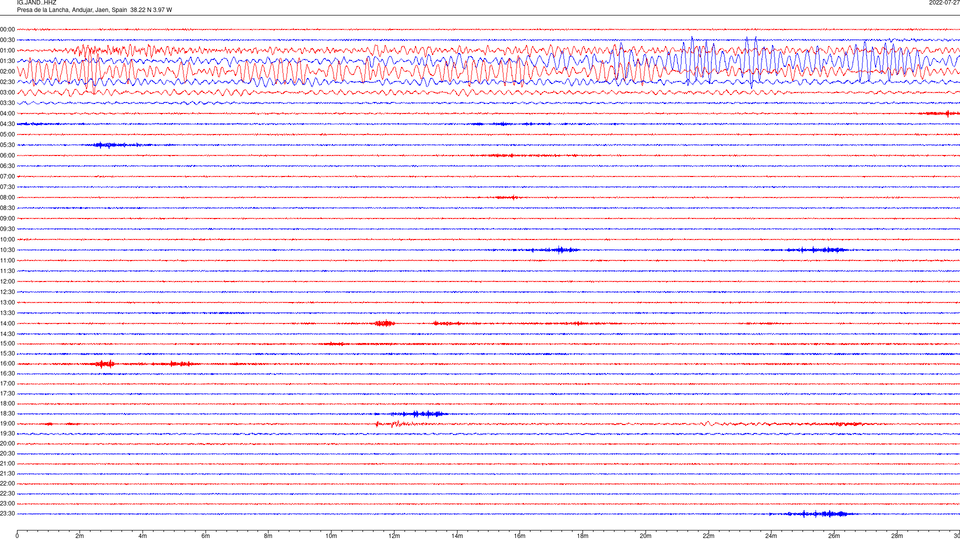Viewport: 960px width, 540px height.
Task: Select the 04:00 trace time label
Action: (x=7, y=113)
